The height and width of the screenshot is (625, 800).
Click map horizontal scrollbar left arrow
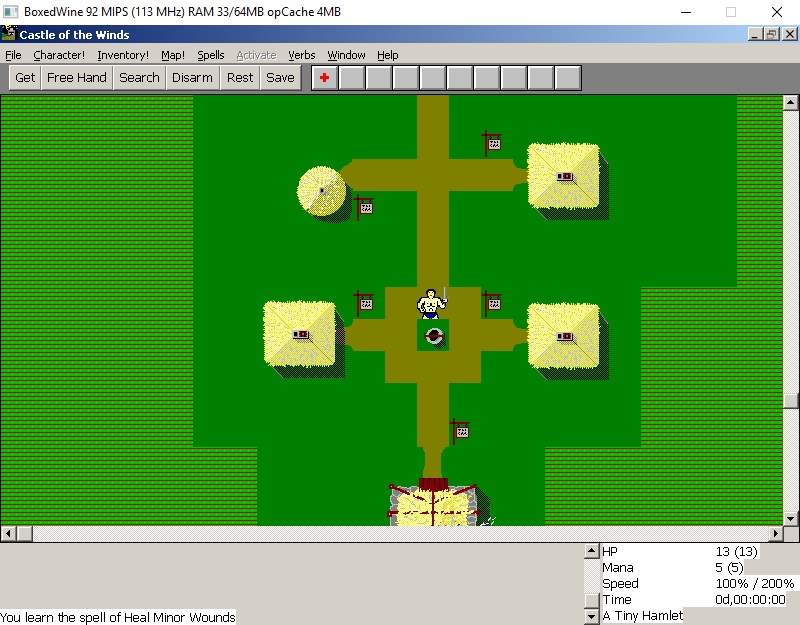8,534
